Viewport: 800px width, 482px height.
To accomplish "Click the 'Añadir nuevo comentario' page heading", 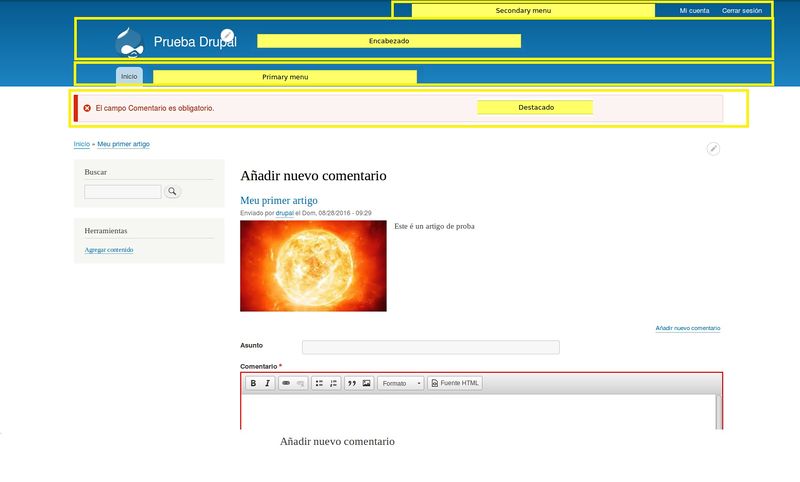I will pos(313,175).
